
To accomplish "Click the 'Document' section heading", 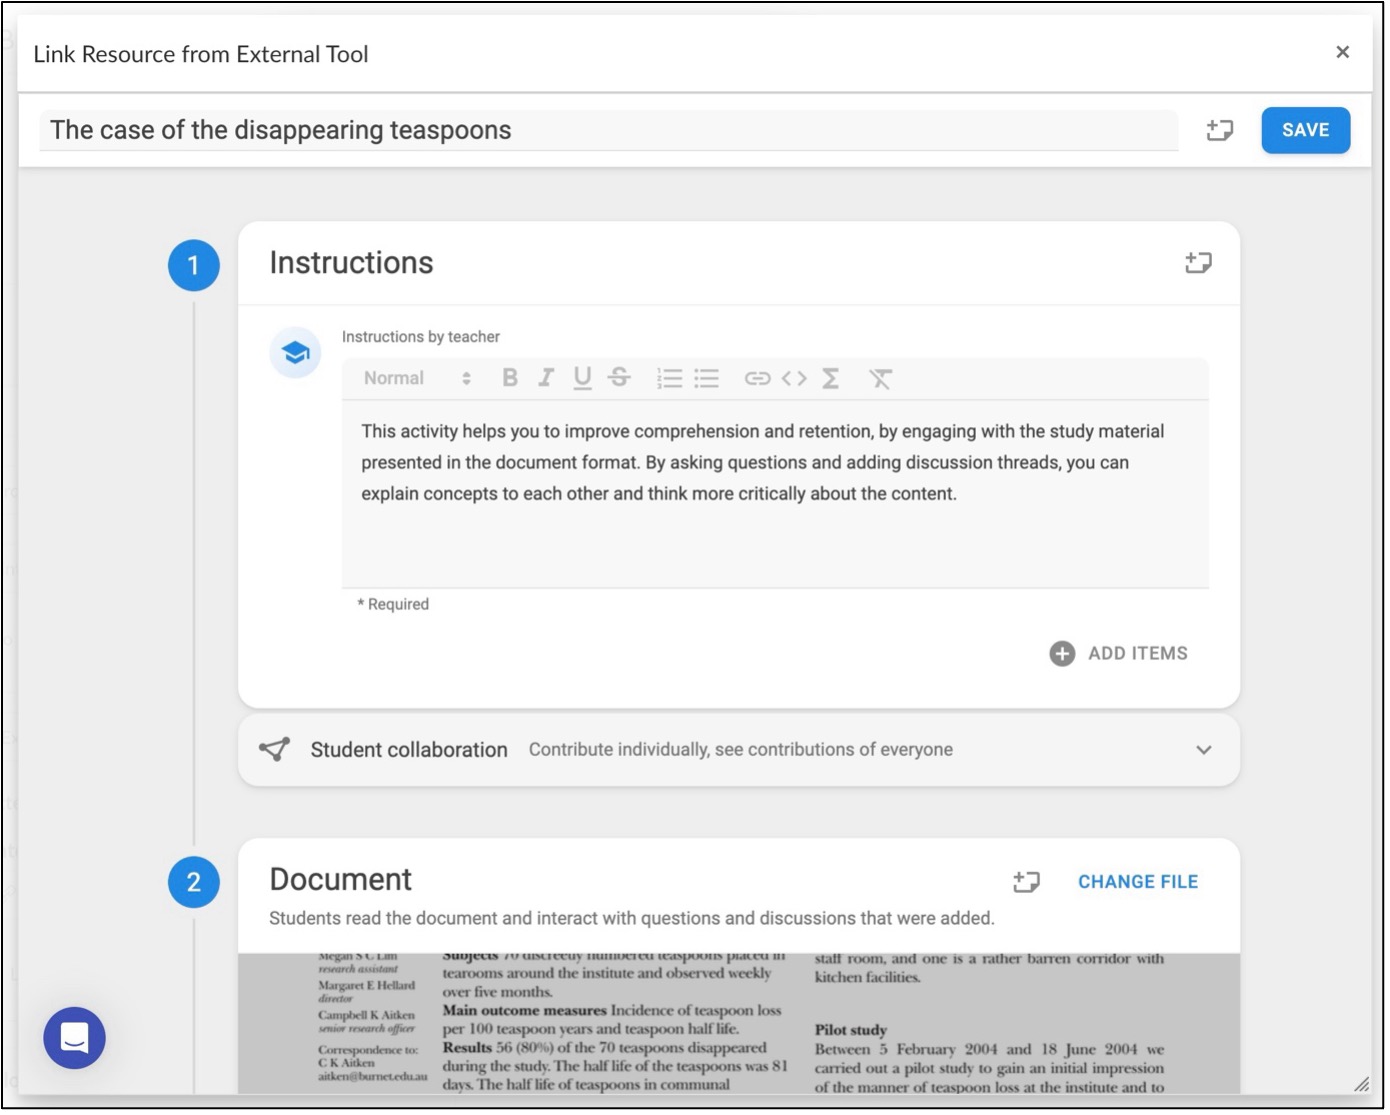I will [x=341, y=879].
